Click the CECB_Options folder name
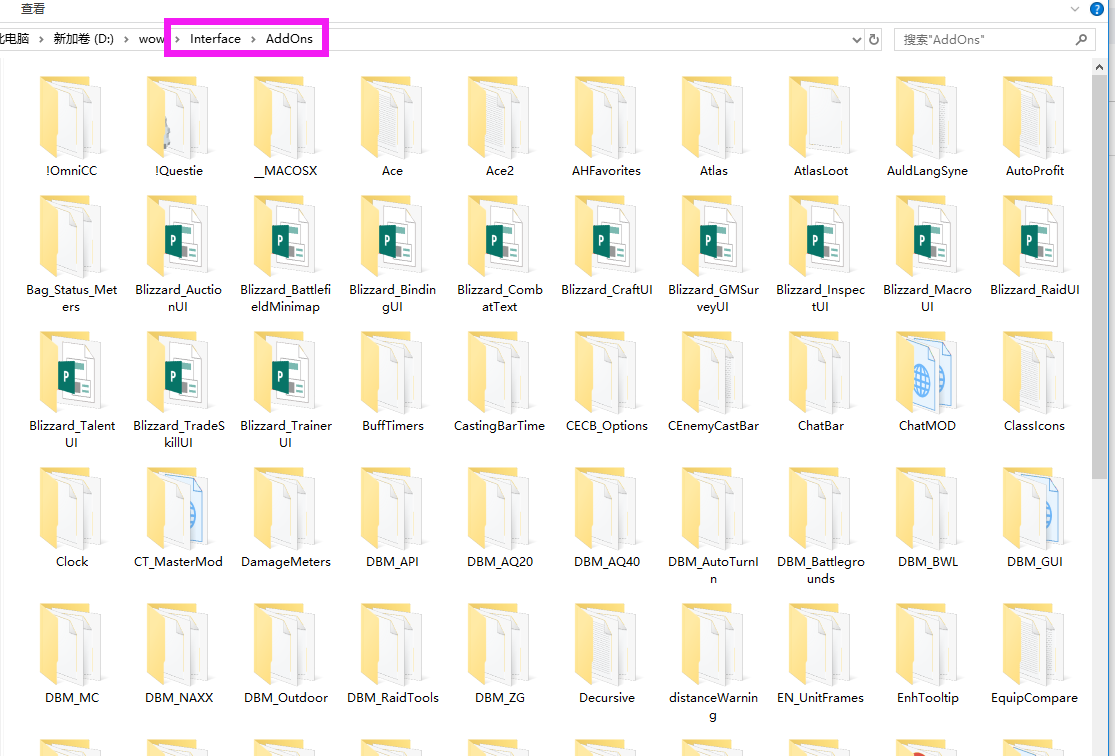The width and height of the screenshot is (1115, 756). (607, 426)
